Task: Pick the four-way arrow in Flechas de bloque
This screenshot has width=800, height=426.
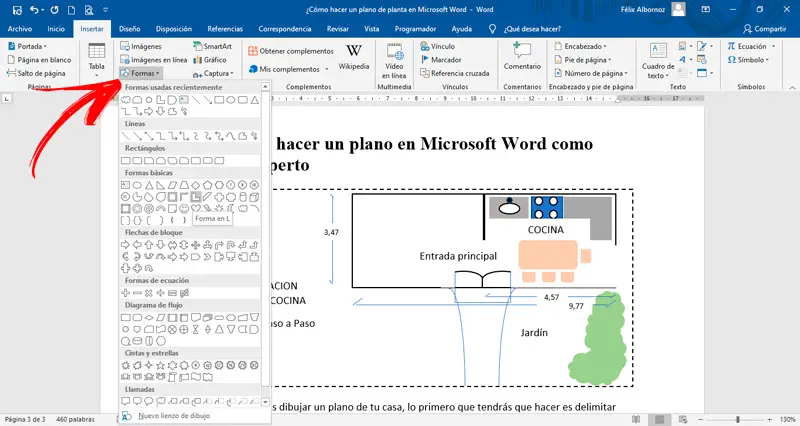Action: (x=196, y=245)
